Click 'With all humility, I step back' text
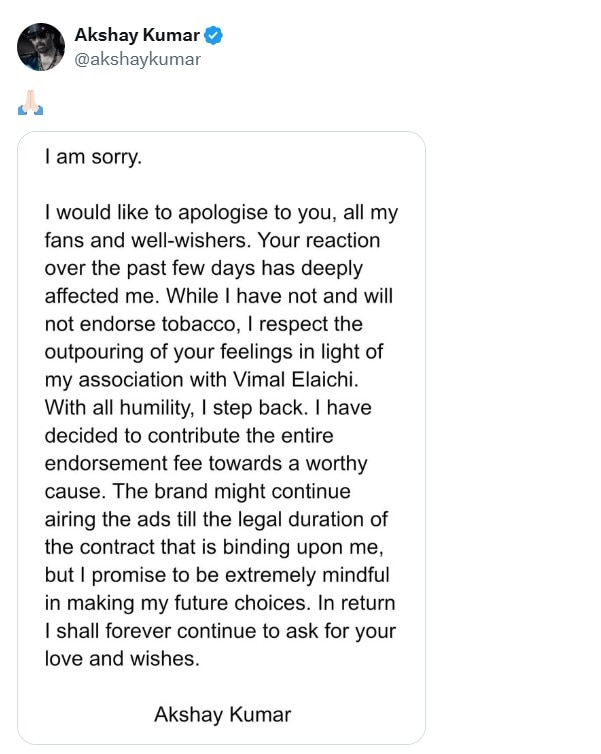The image size is (601, 754). point(176,408)
